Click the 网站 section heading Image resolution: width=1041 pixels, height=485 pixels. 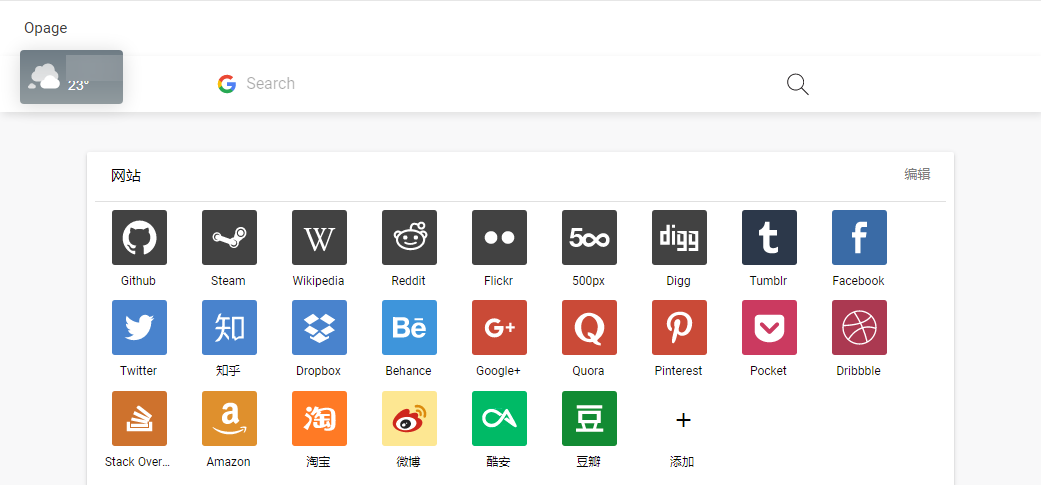(125, 176)
